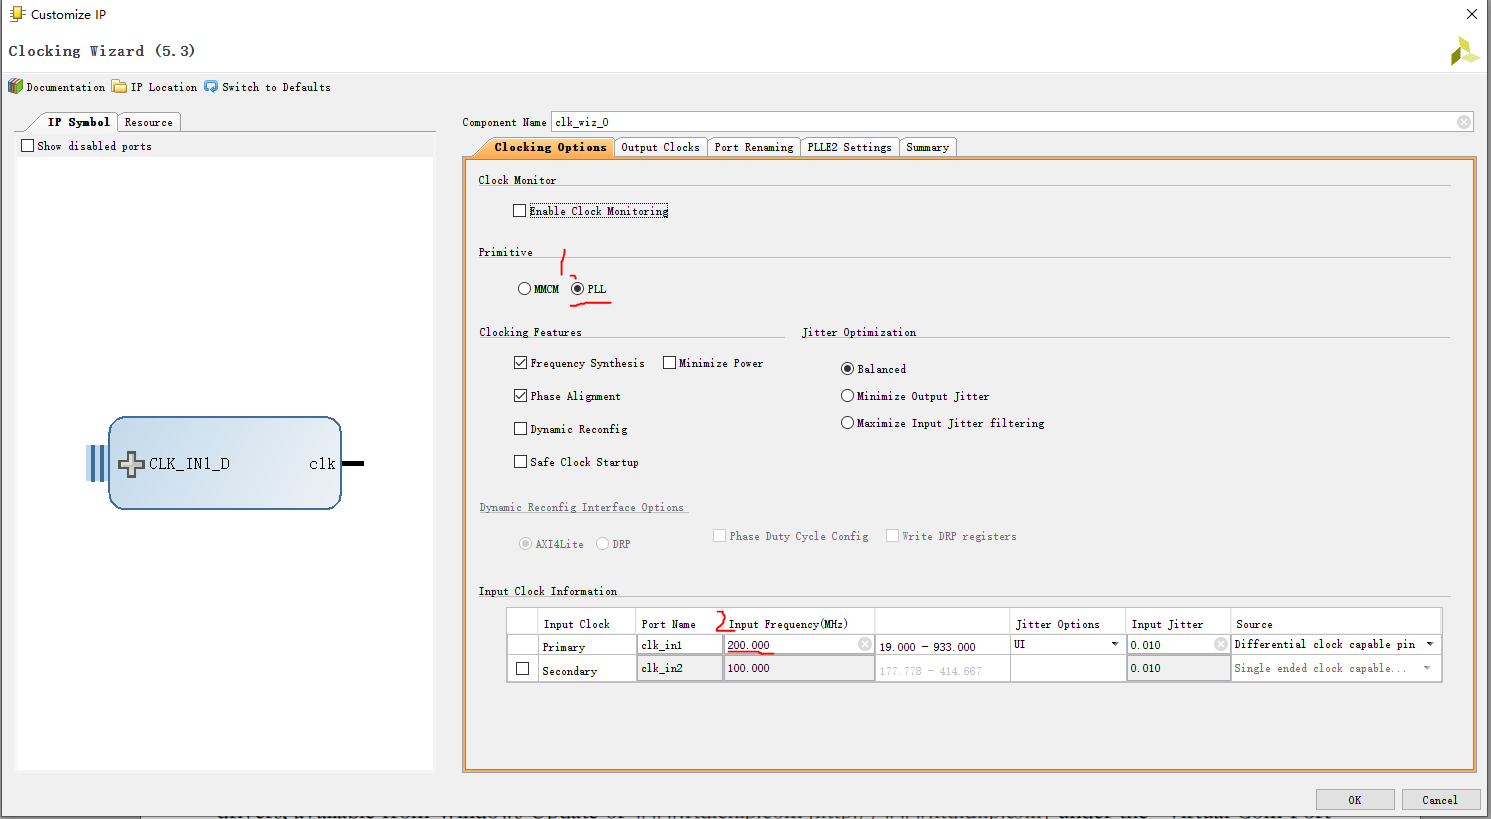Image resolution: width=1491 pixels, height=819 pixels.
Task: Click the Customize IP title bar icon
Action: click(17, 14)
